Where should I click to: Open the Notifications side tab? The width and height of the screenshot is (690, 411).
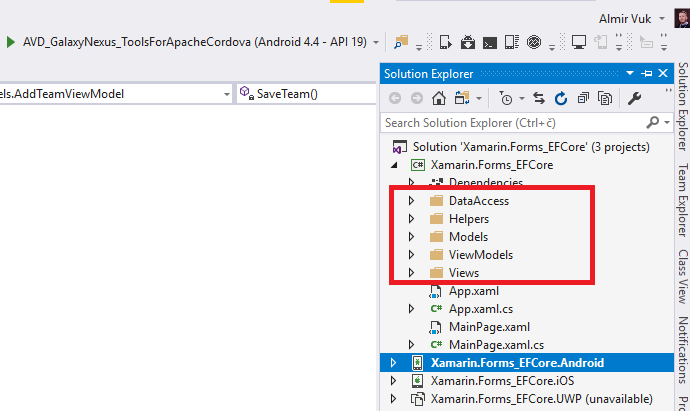pyautogui.click(x=683, y=350)
